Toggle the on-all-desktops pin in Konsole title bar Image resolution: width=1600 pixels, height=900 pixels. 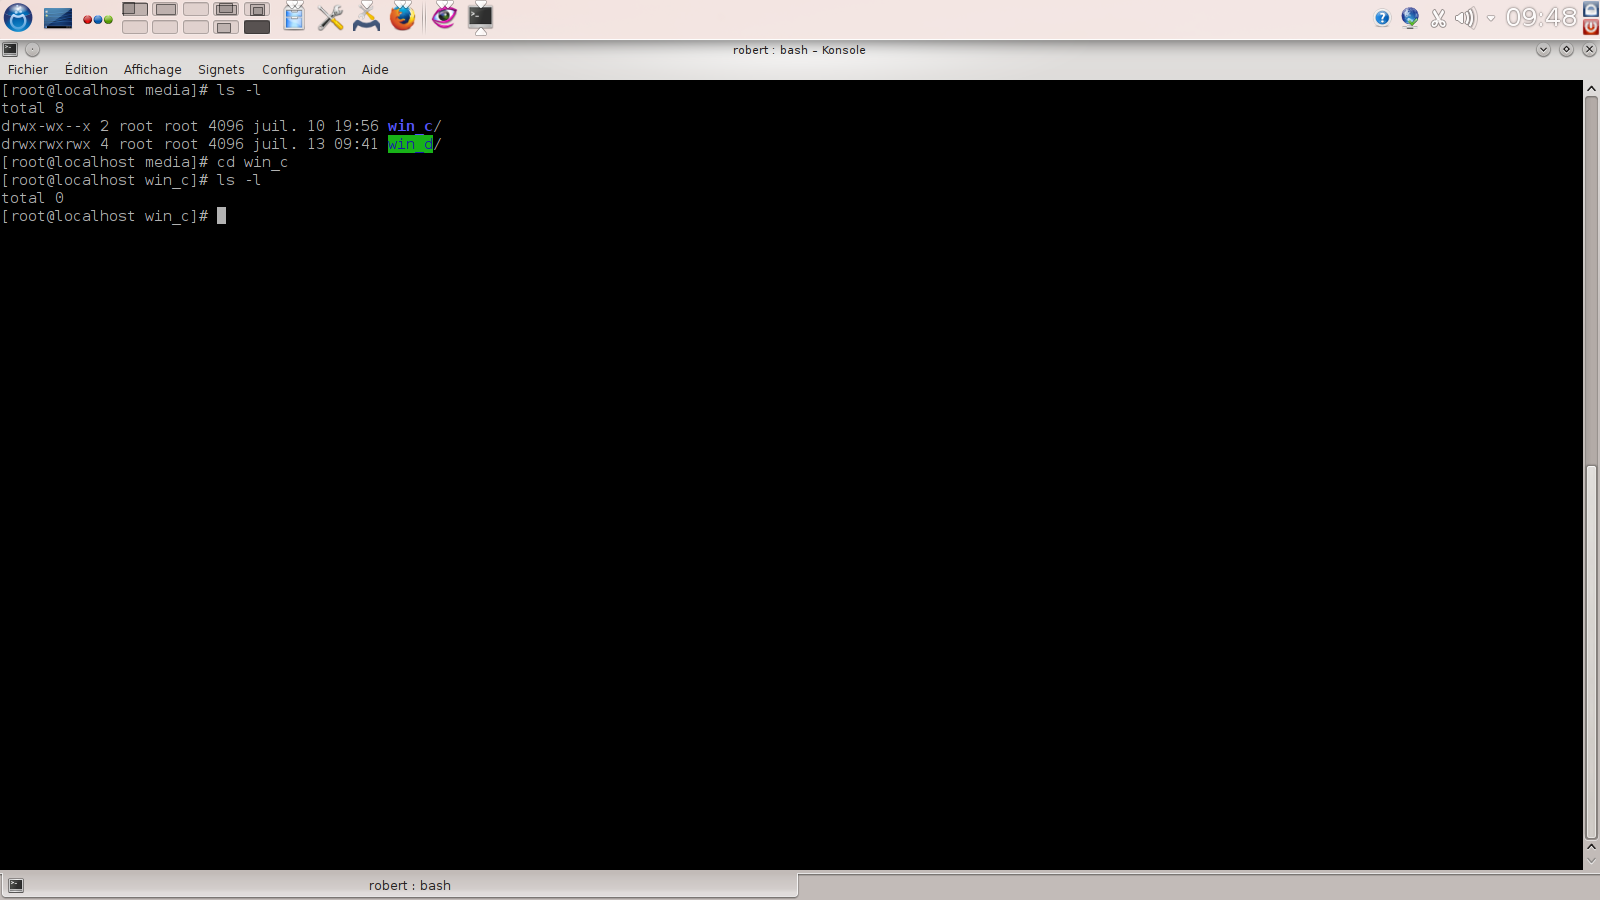(32, 49)
